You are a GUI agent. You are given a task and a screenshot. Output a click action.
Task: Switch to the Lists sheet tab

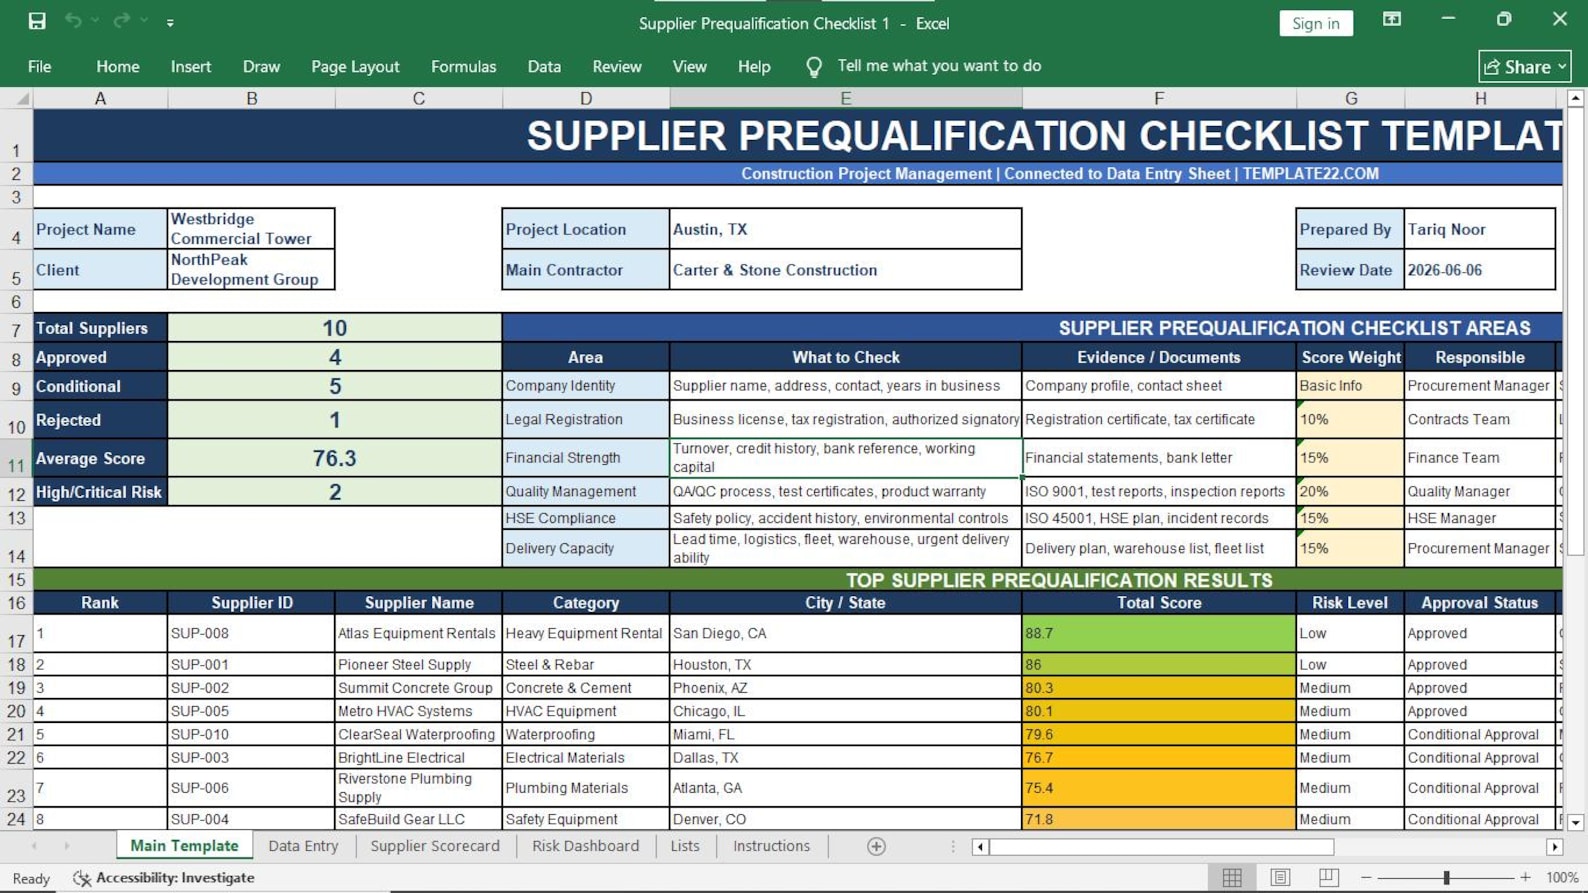685,846
